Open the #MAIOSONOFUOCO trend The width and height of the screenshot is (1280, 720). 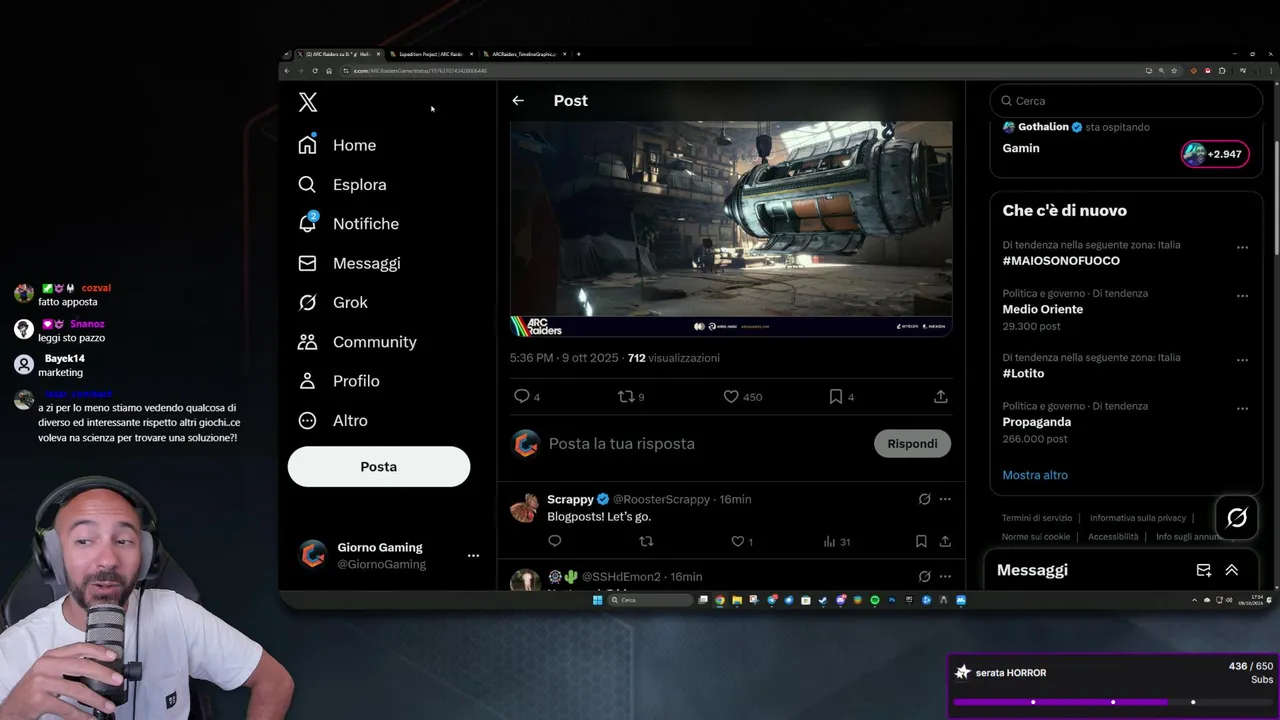[x=1061, y=261]
